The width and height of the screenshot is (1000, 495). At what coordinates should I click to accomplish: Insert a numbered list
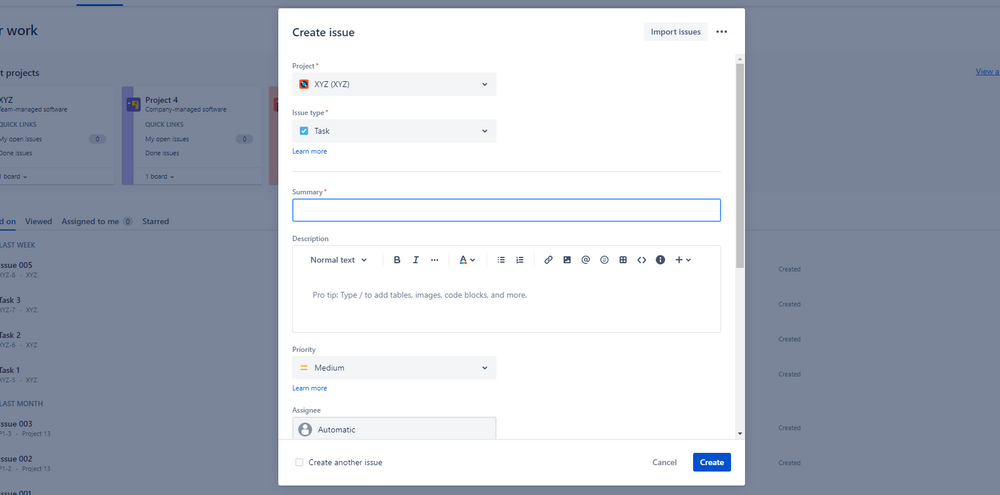[x=520, y=260]
